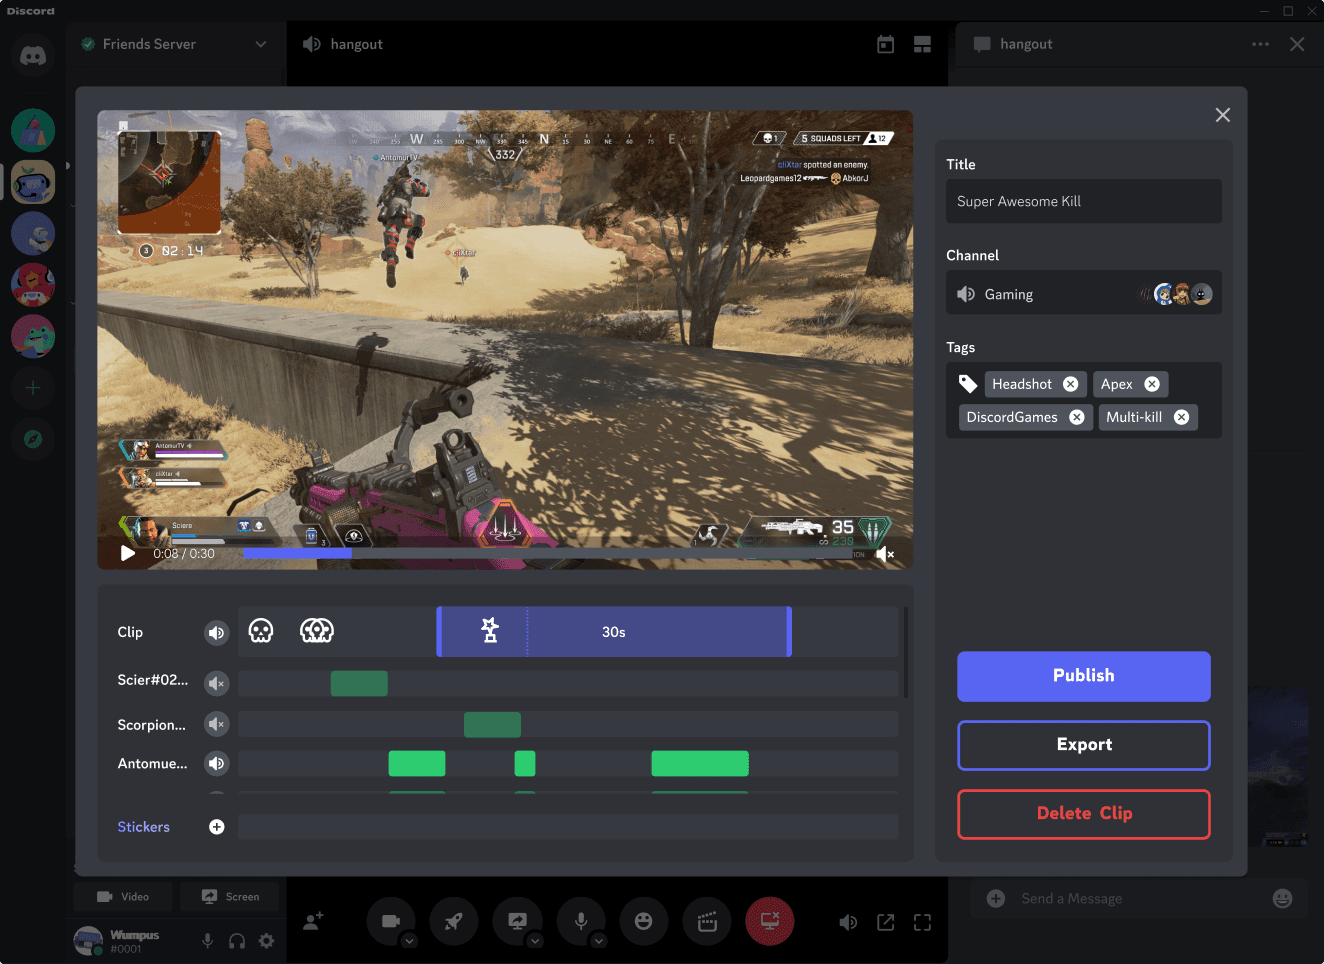Open the events calendar icon in header

[885, 44]
